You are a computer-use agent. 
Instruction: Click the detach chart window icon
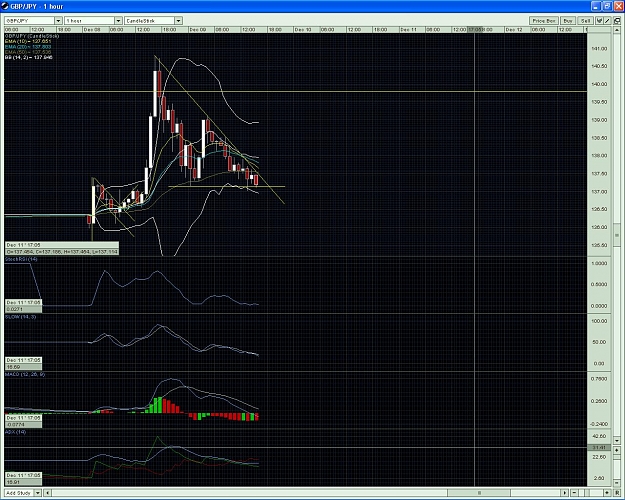617,21
